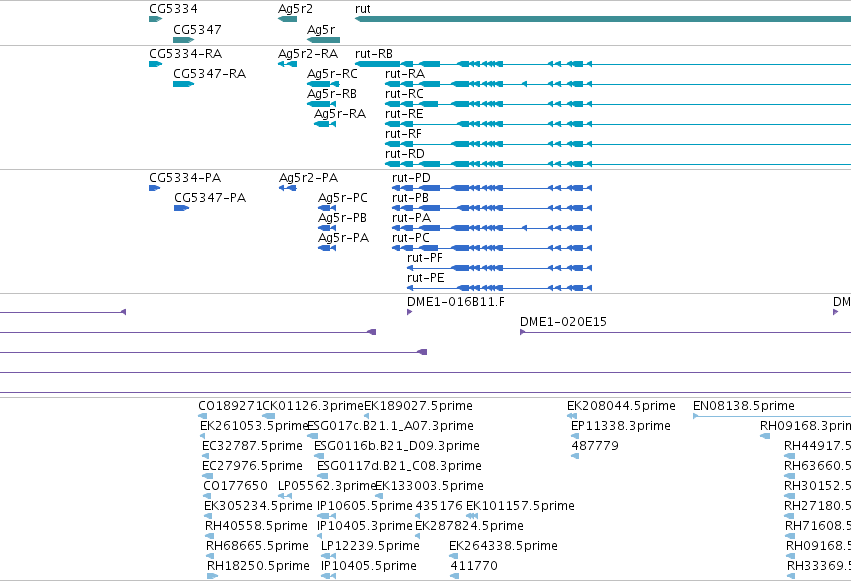The width and height of the screenshot is (851, 581).
Task: Select the rut-RA transcript label
Action: [405, 74]
